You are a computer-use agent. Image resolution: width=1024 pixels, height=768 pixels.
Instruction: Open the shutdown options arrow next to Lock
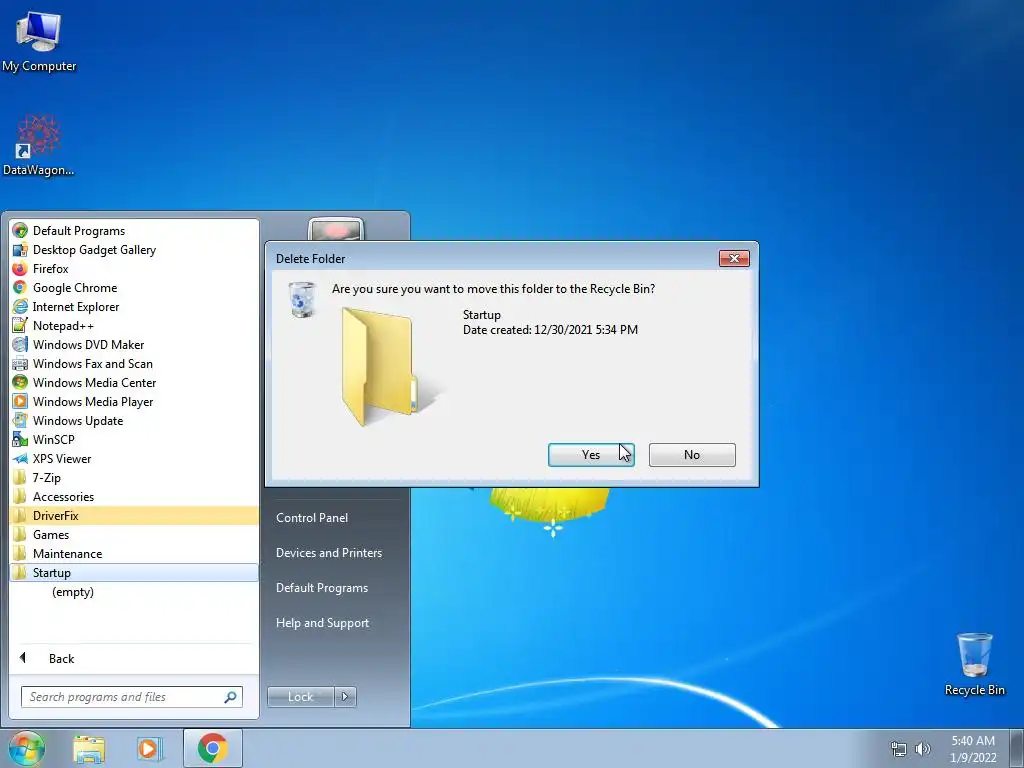[x=345, y=697]
